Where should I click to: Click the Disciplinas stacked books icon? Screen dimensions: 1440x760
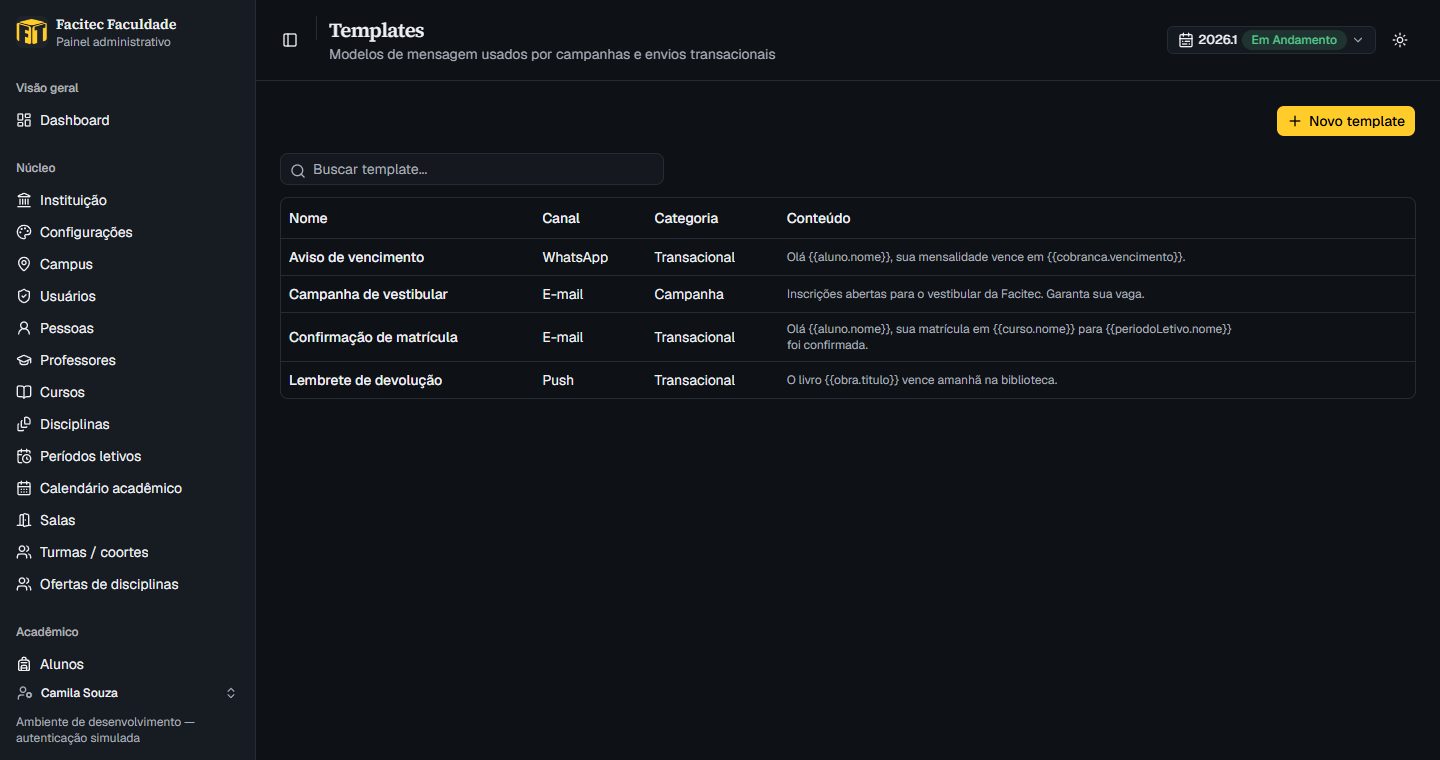pyautogui.click(x=24, y=424)
